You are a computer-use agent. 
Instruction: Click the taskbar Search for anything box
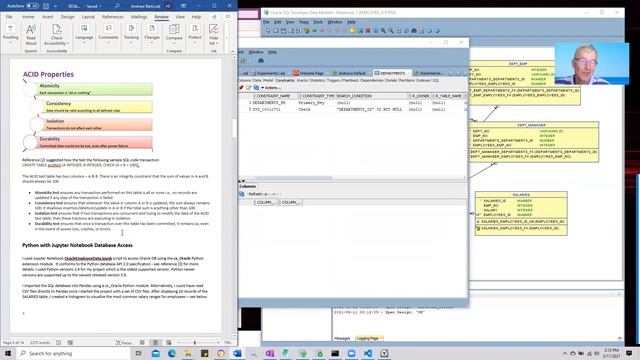73,353
